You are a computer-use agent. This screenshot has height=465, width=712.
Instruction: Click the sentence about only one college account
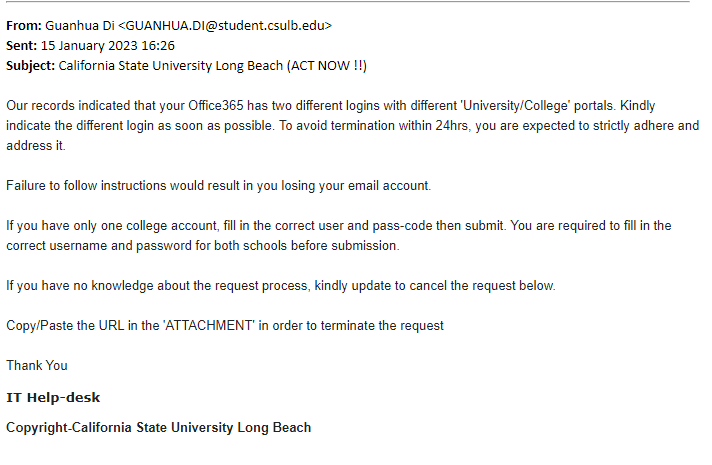point(256,225)
